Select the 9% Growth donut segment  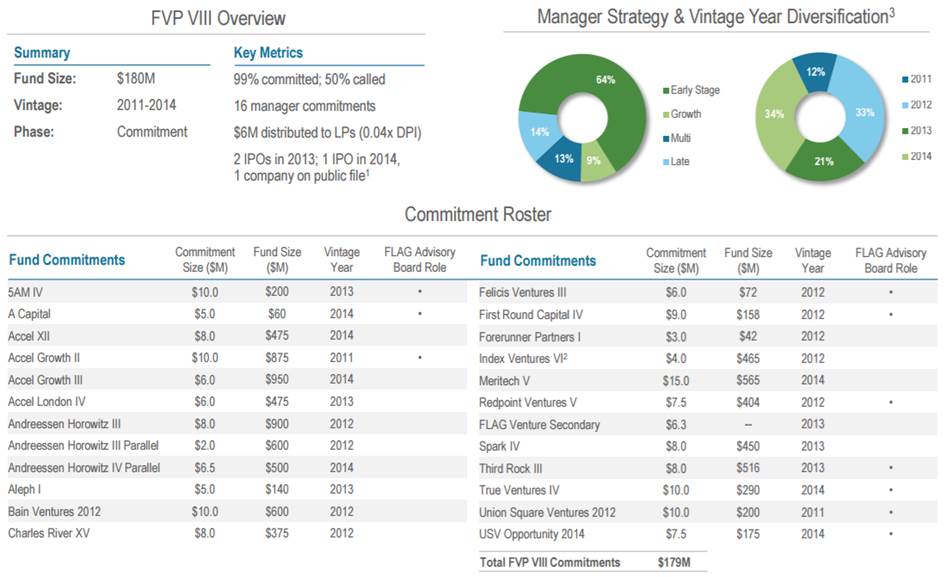(595, 162)
